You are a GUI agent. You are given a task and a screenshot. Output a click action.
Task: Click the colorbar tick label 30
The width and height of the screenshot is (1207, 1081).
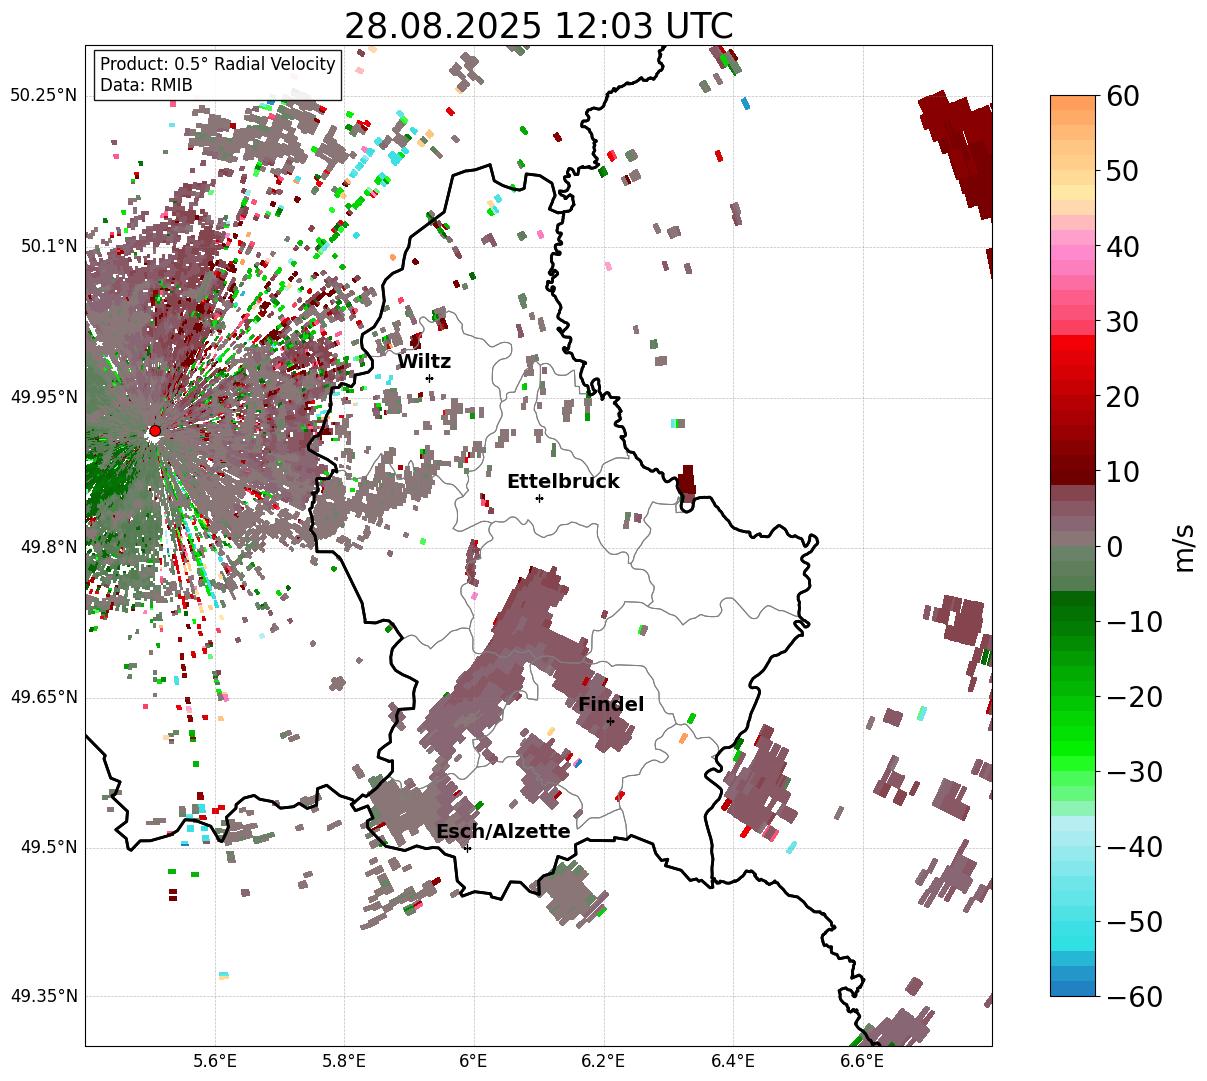coord(1121,322)
